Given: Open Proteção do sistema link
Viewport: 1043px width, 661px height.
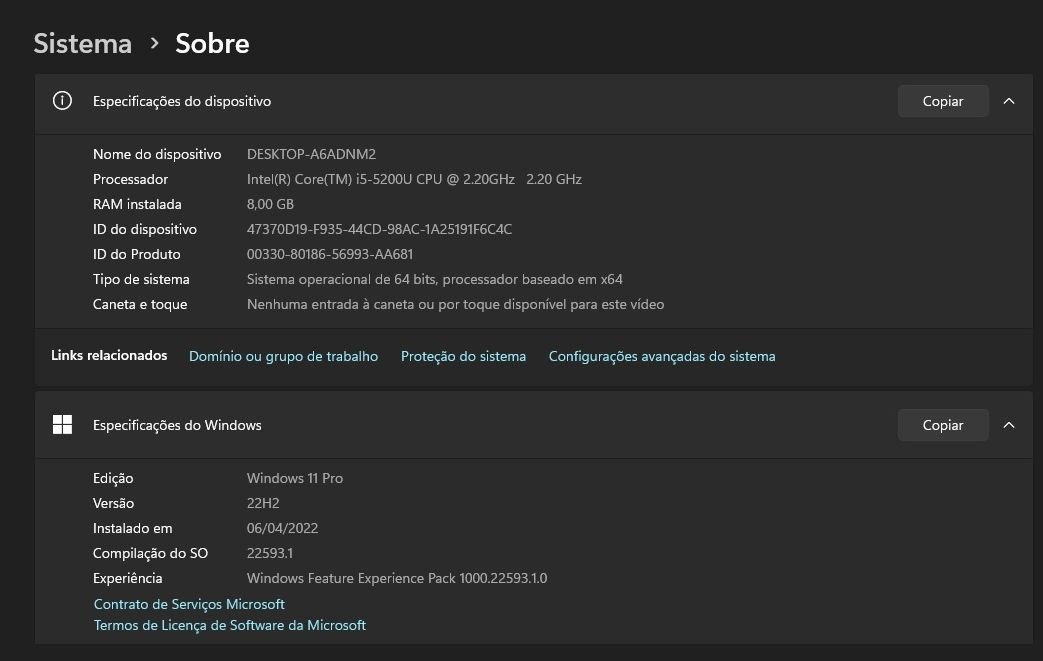Looking at the screenshot, I should click(463, 356).
